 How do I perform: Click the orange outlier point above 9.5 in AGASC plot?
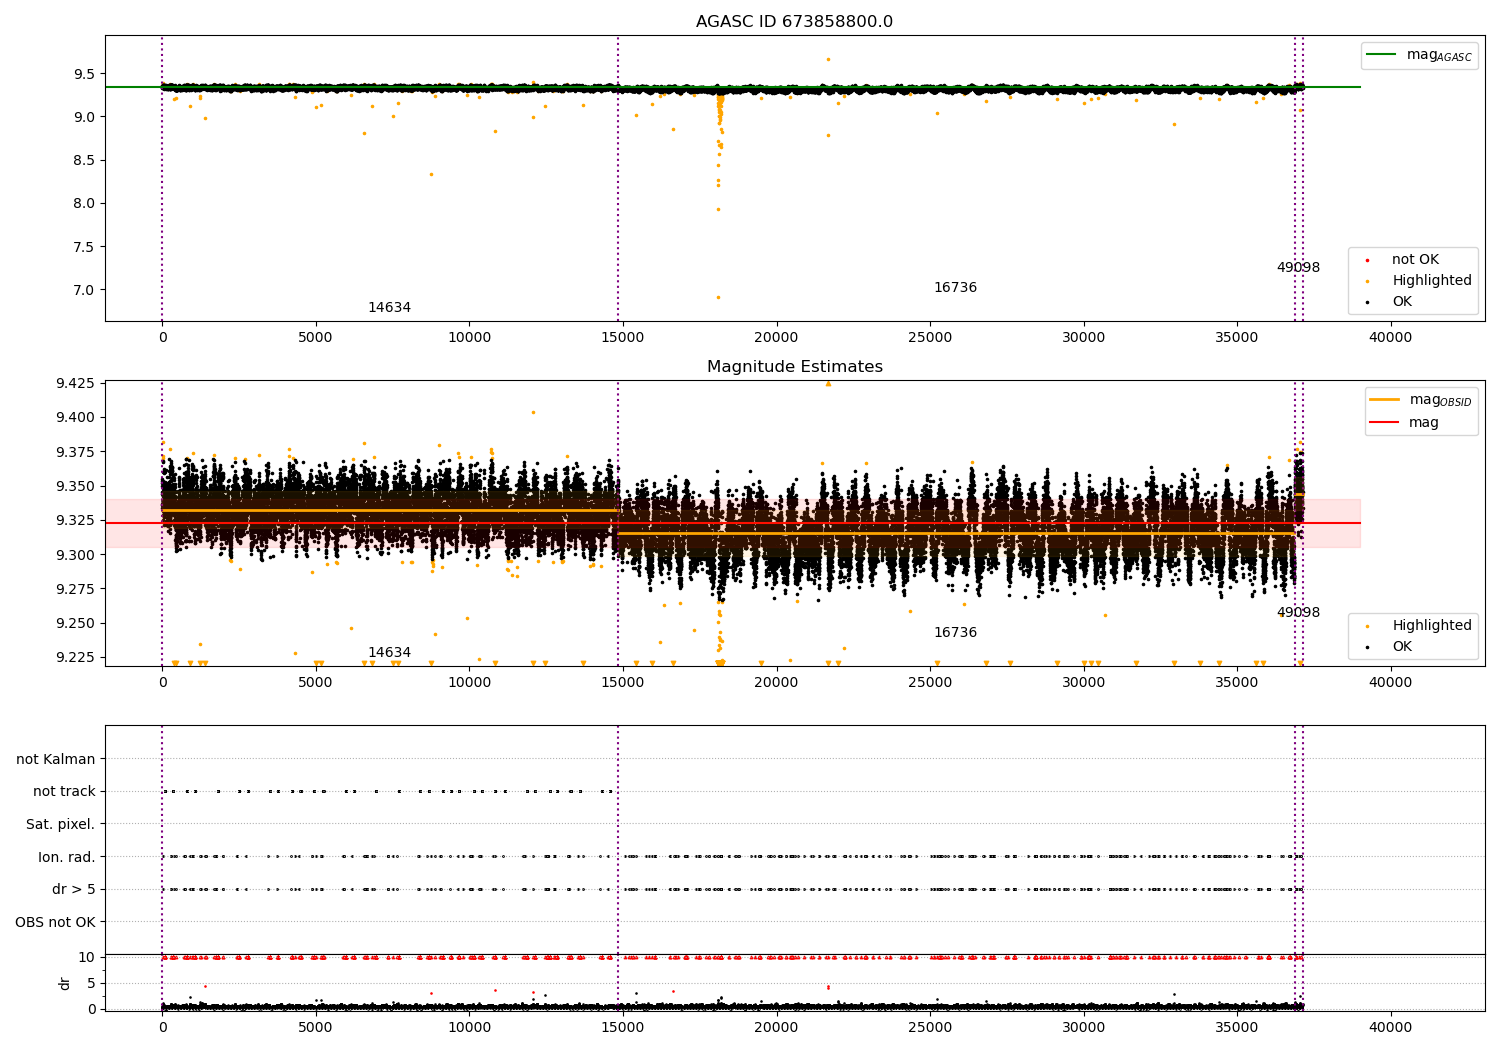pos(828,59)
